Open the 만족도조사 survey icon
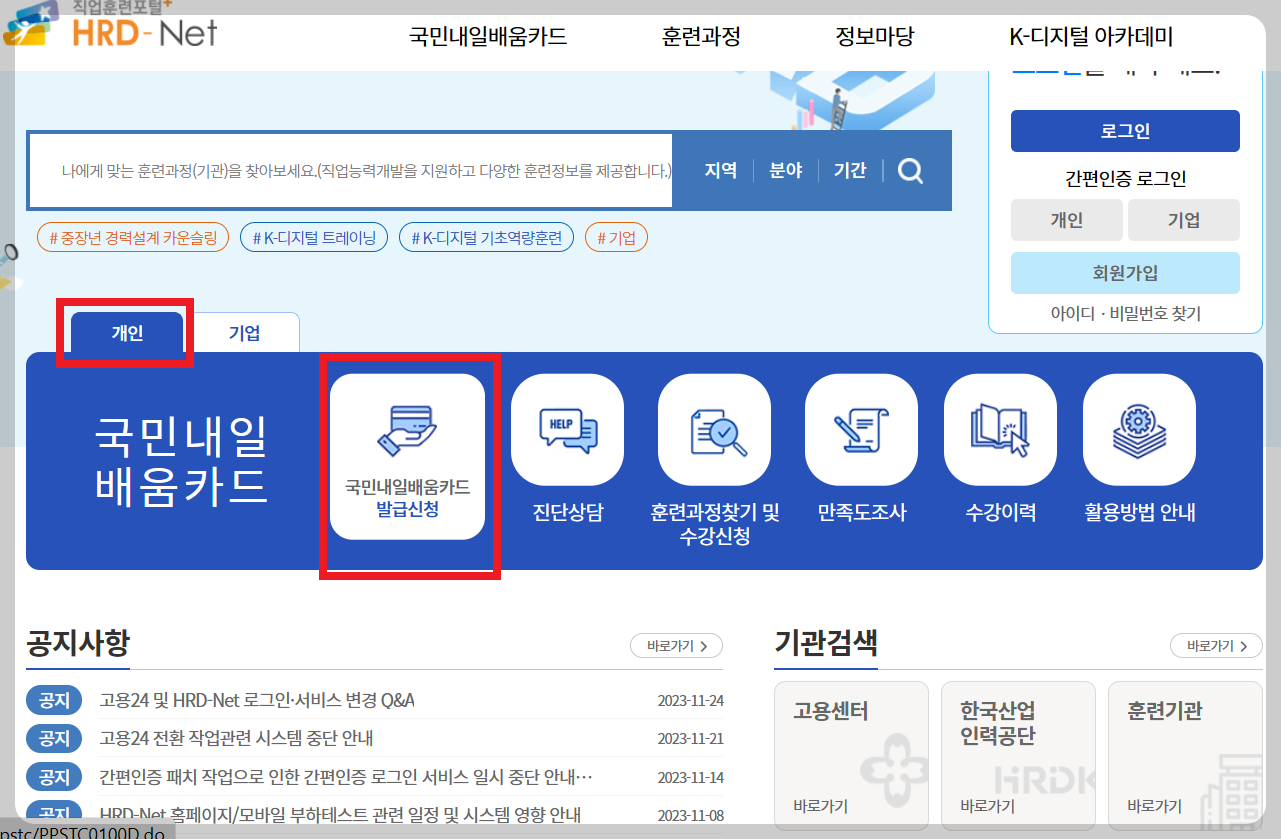This screenshot has height=839, width=1281. [x=861, y=430]
